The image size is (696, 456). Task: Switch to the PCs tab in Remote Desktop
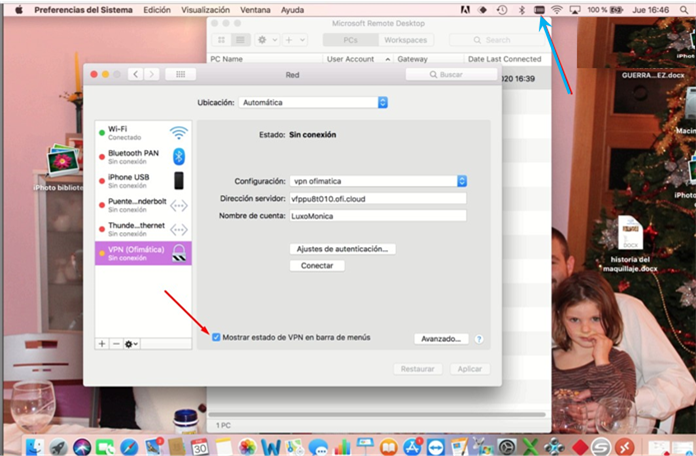click(350, 40)
